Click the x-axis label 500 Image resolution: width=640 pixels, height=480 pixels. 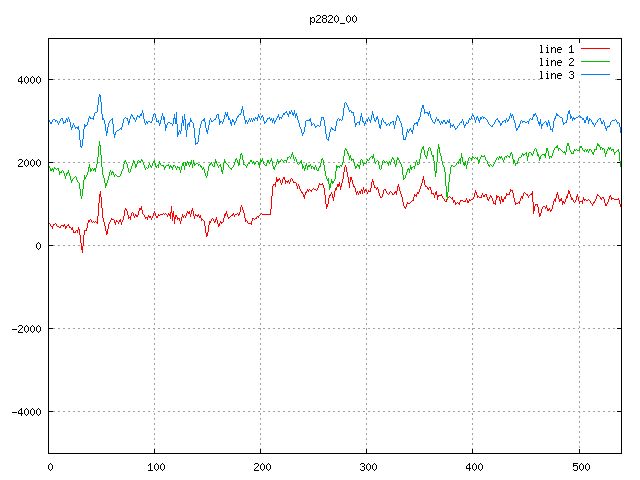coord(581,467)
